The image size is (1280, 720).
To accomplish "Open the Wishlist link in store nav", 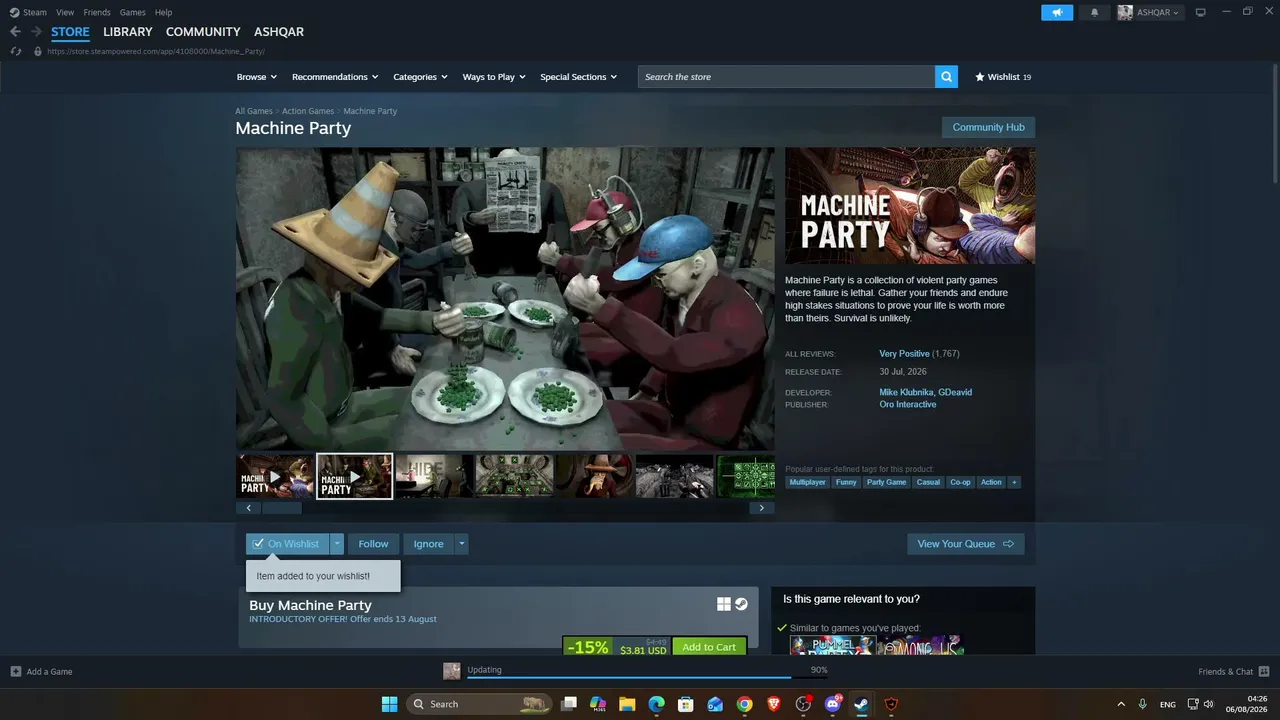I will click(1003, 77).
